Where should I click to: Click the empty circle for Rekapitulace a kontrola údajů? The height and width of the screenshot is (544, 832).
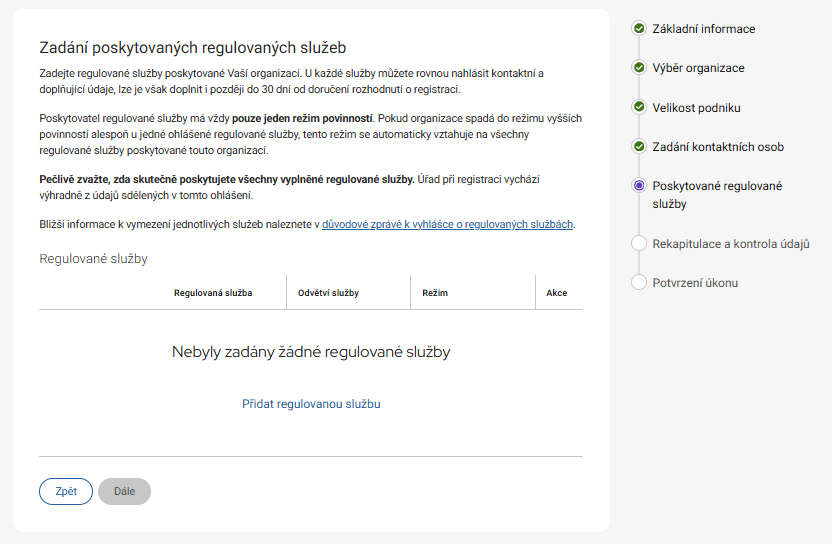coord(639,243)
